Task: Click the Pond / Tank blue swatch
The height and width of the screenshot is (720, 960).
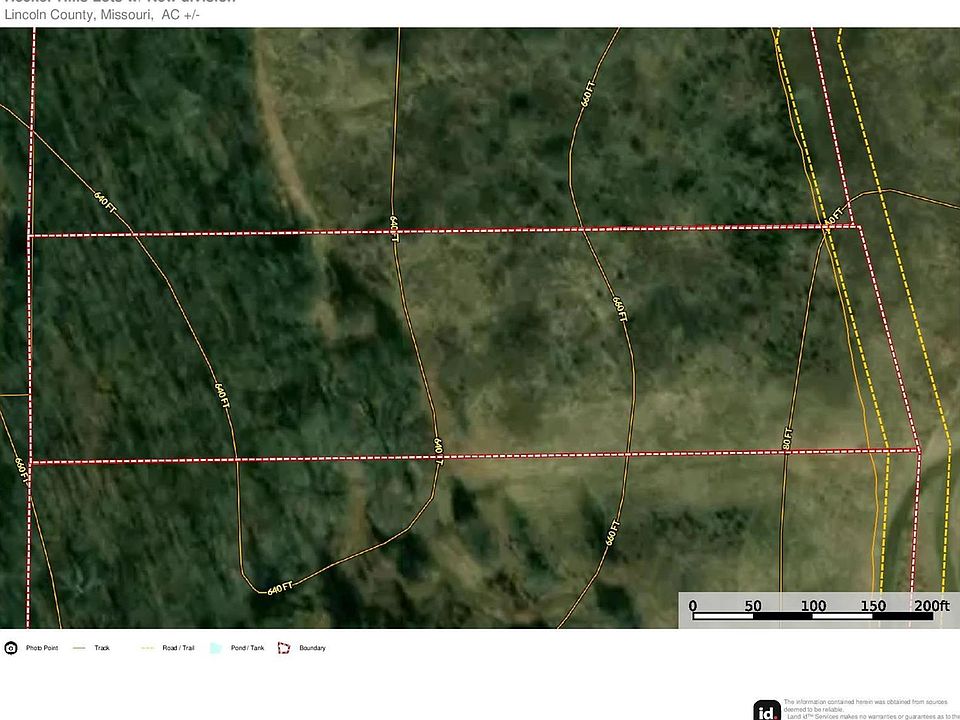Action: point(216,648)
